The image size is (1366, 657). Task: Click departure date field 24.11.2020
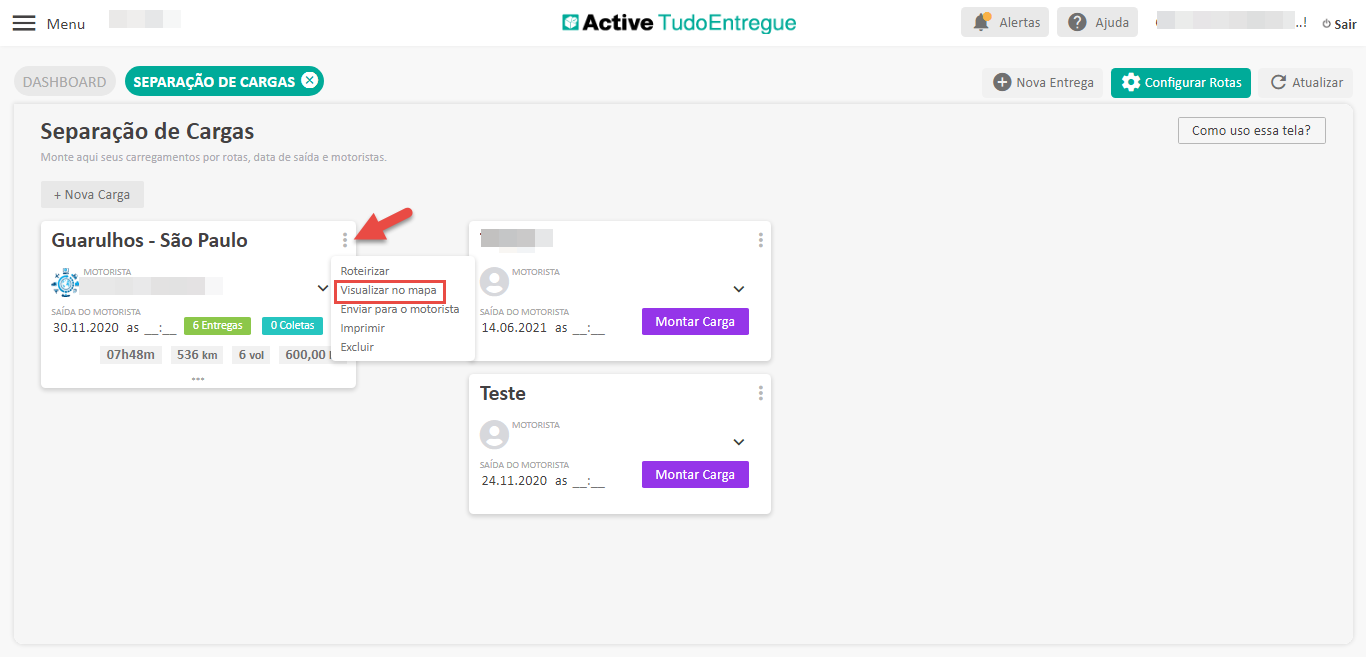[x=515, y=481]
